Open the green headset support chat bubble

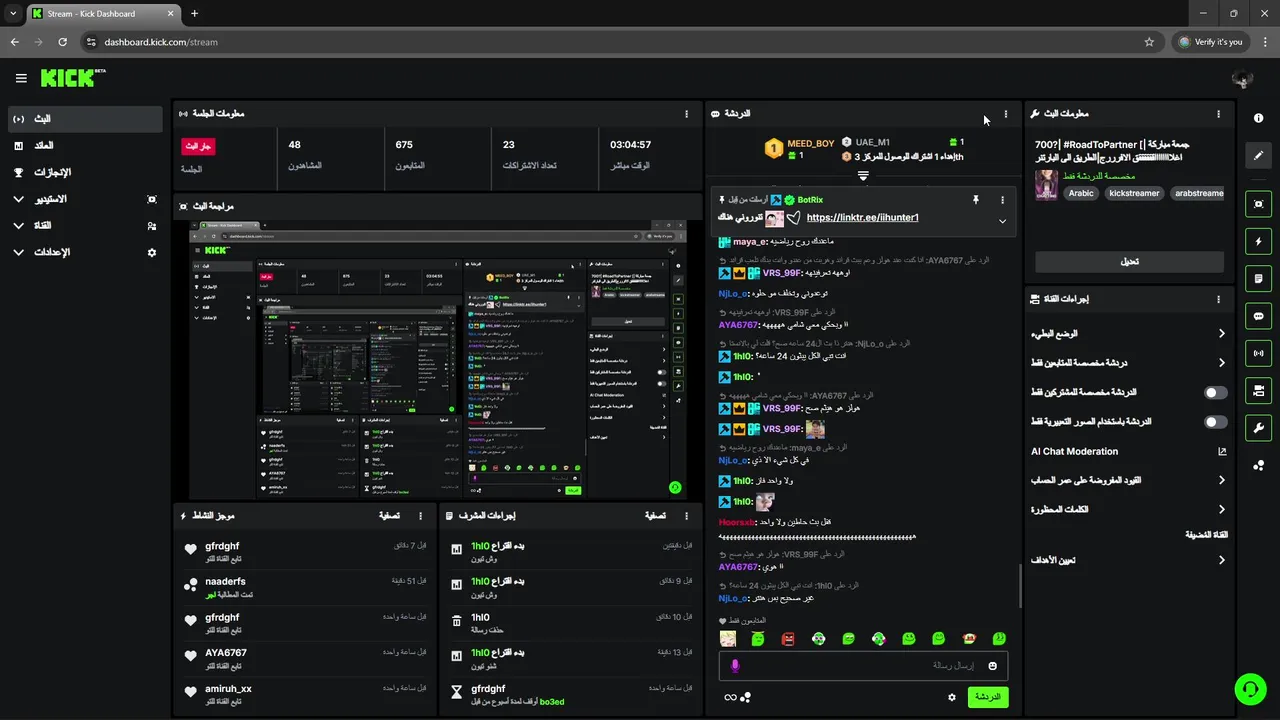(x=1250, y=689)
